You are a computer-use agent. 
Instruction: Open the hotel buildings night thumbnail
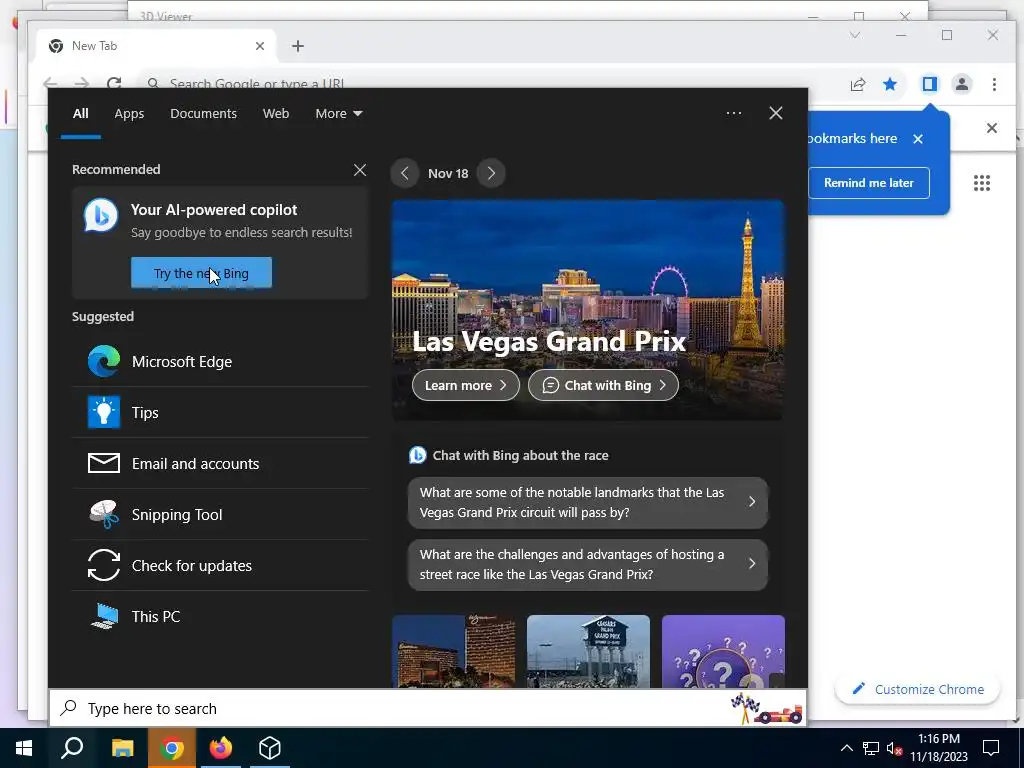(453, 651)
